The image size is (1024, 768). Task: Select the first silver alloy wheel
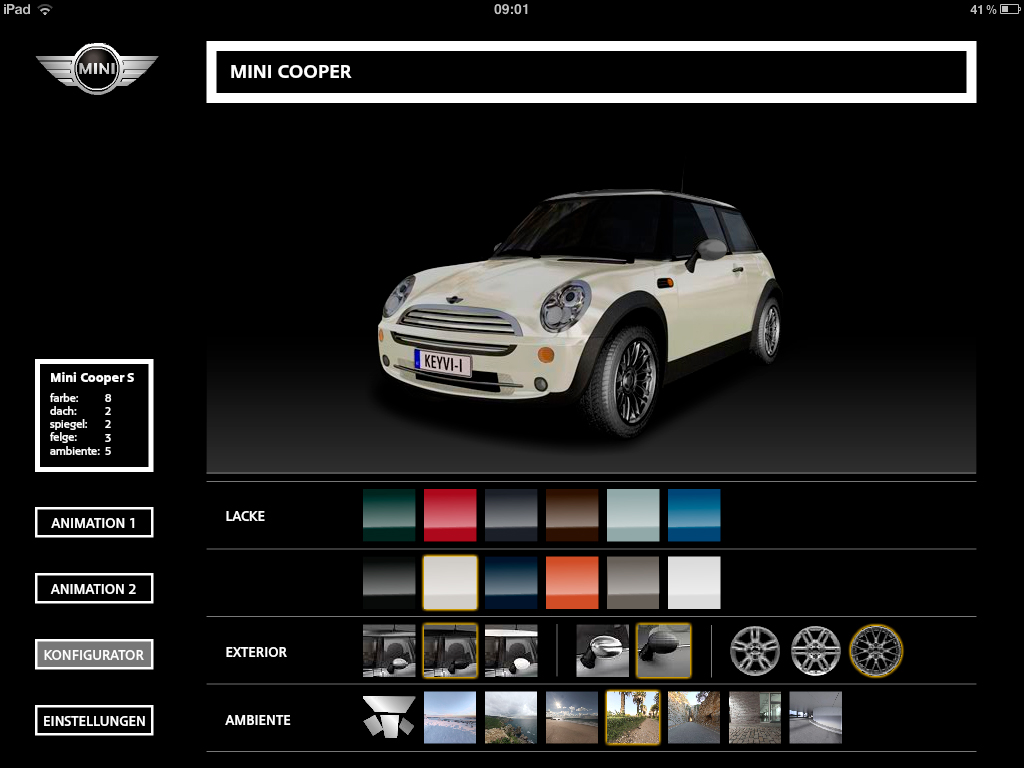click(x=754, y=650)
